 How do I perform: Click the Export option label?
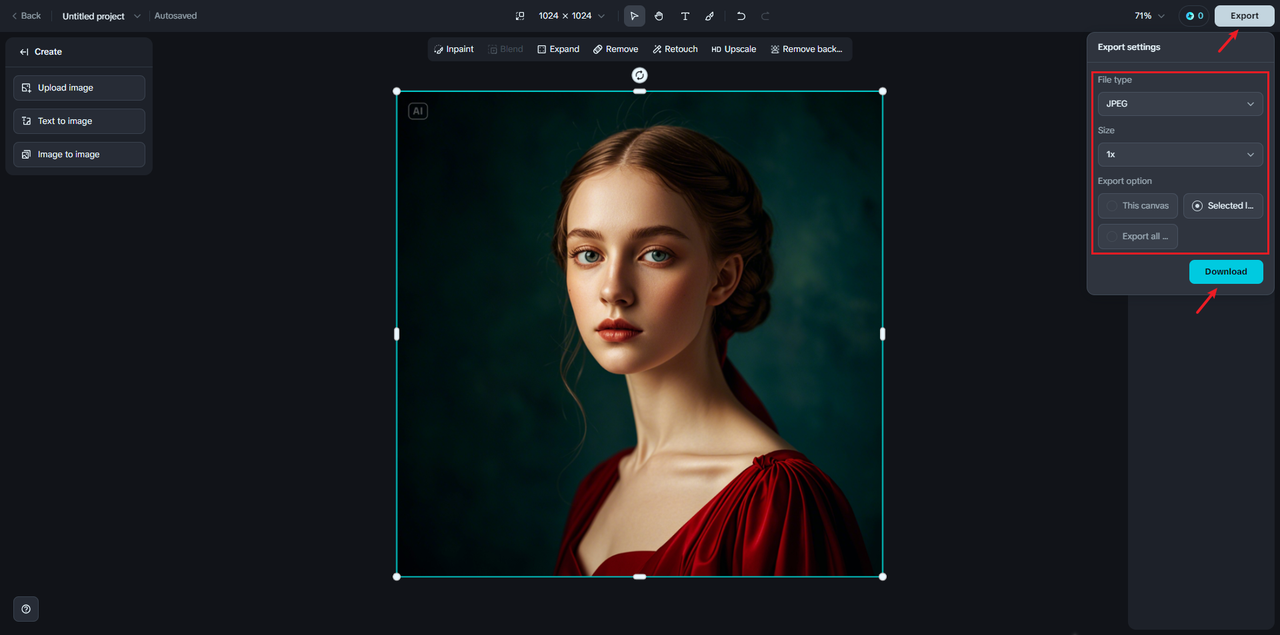click(x=1125, y=181)
